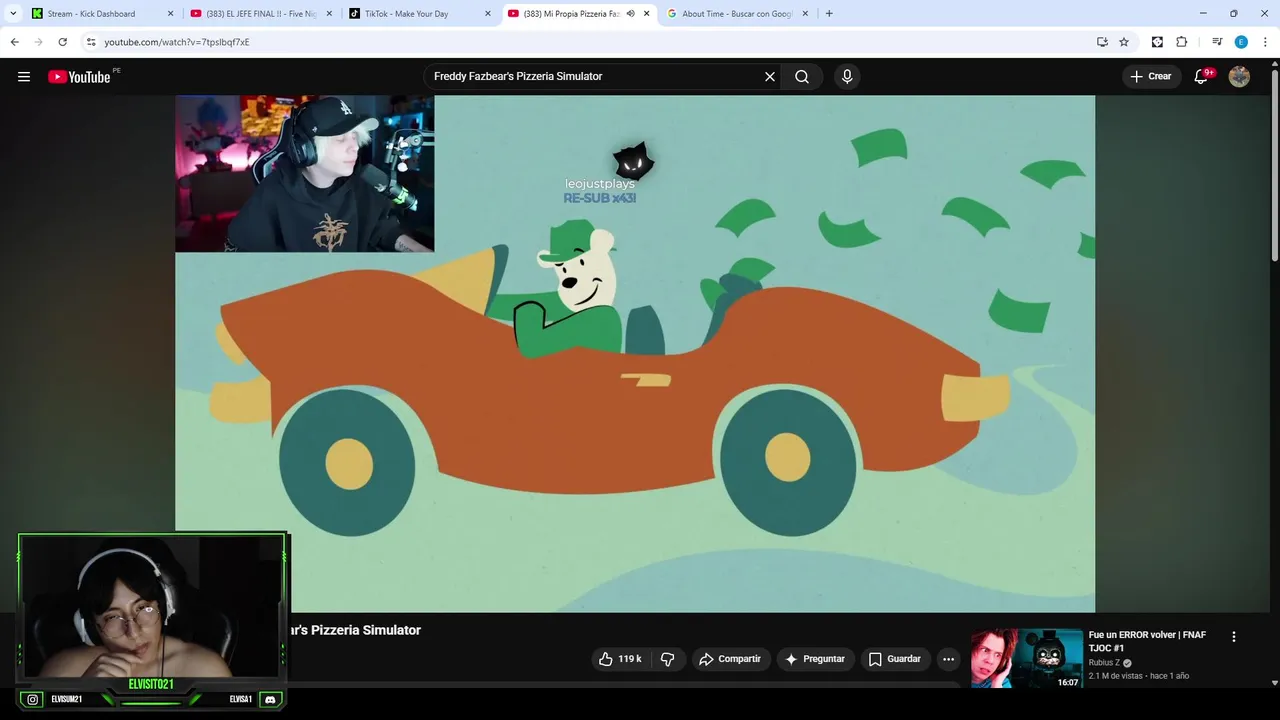The height and width of the screenshot is (720, 1280).
Task: Like the video with 119 k likes
Action: (x=620, y=659)
